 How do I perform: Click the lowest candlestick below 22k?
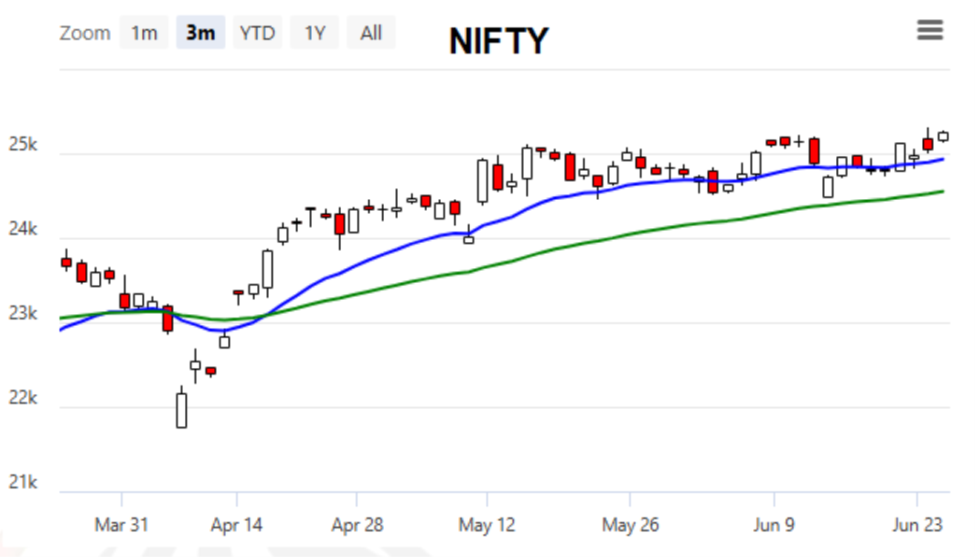click(x=182, y=408)
